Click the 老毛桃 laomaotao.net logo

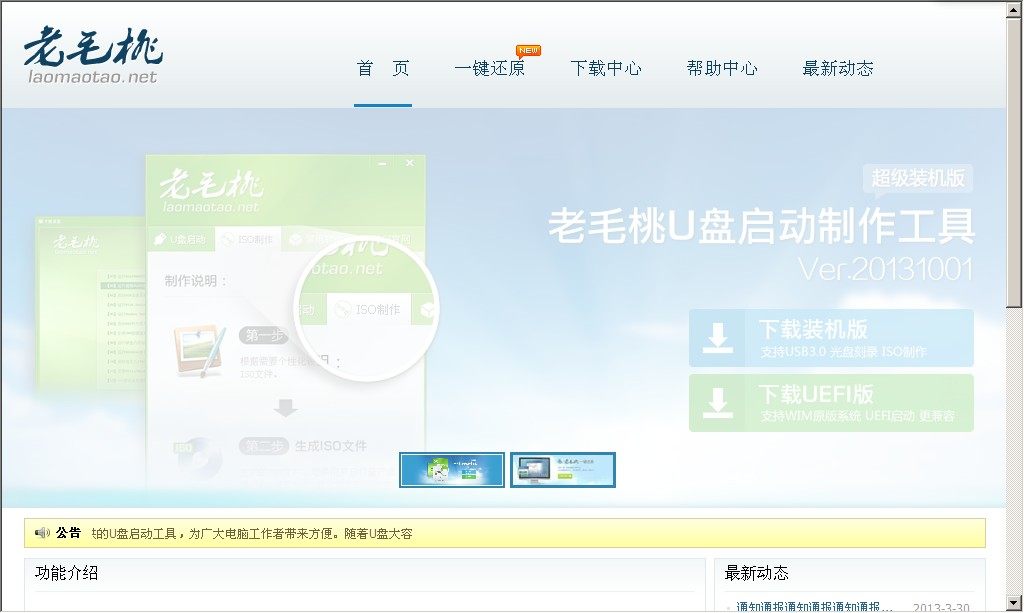point(92,55)
